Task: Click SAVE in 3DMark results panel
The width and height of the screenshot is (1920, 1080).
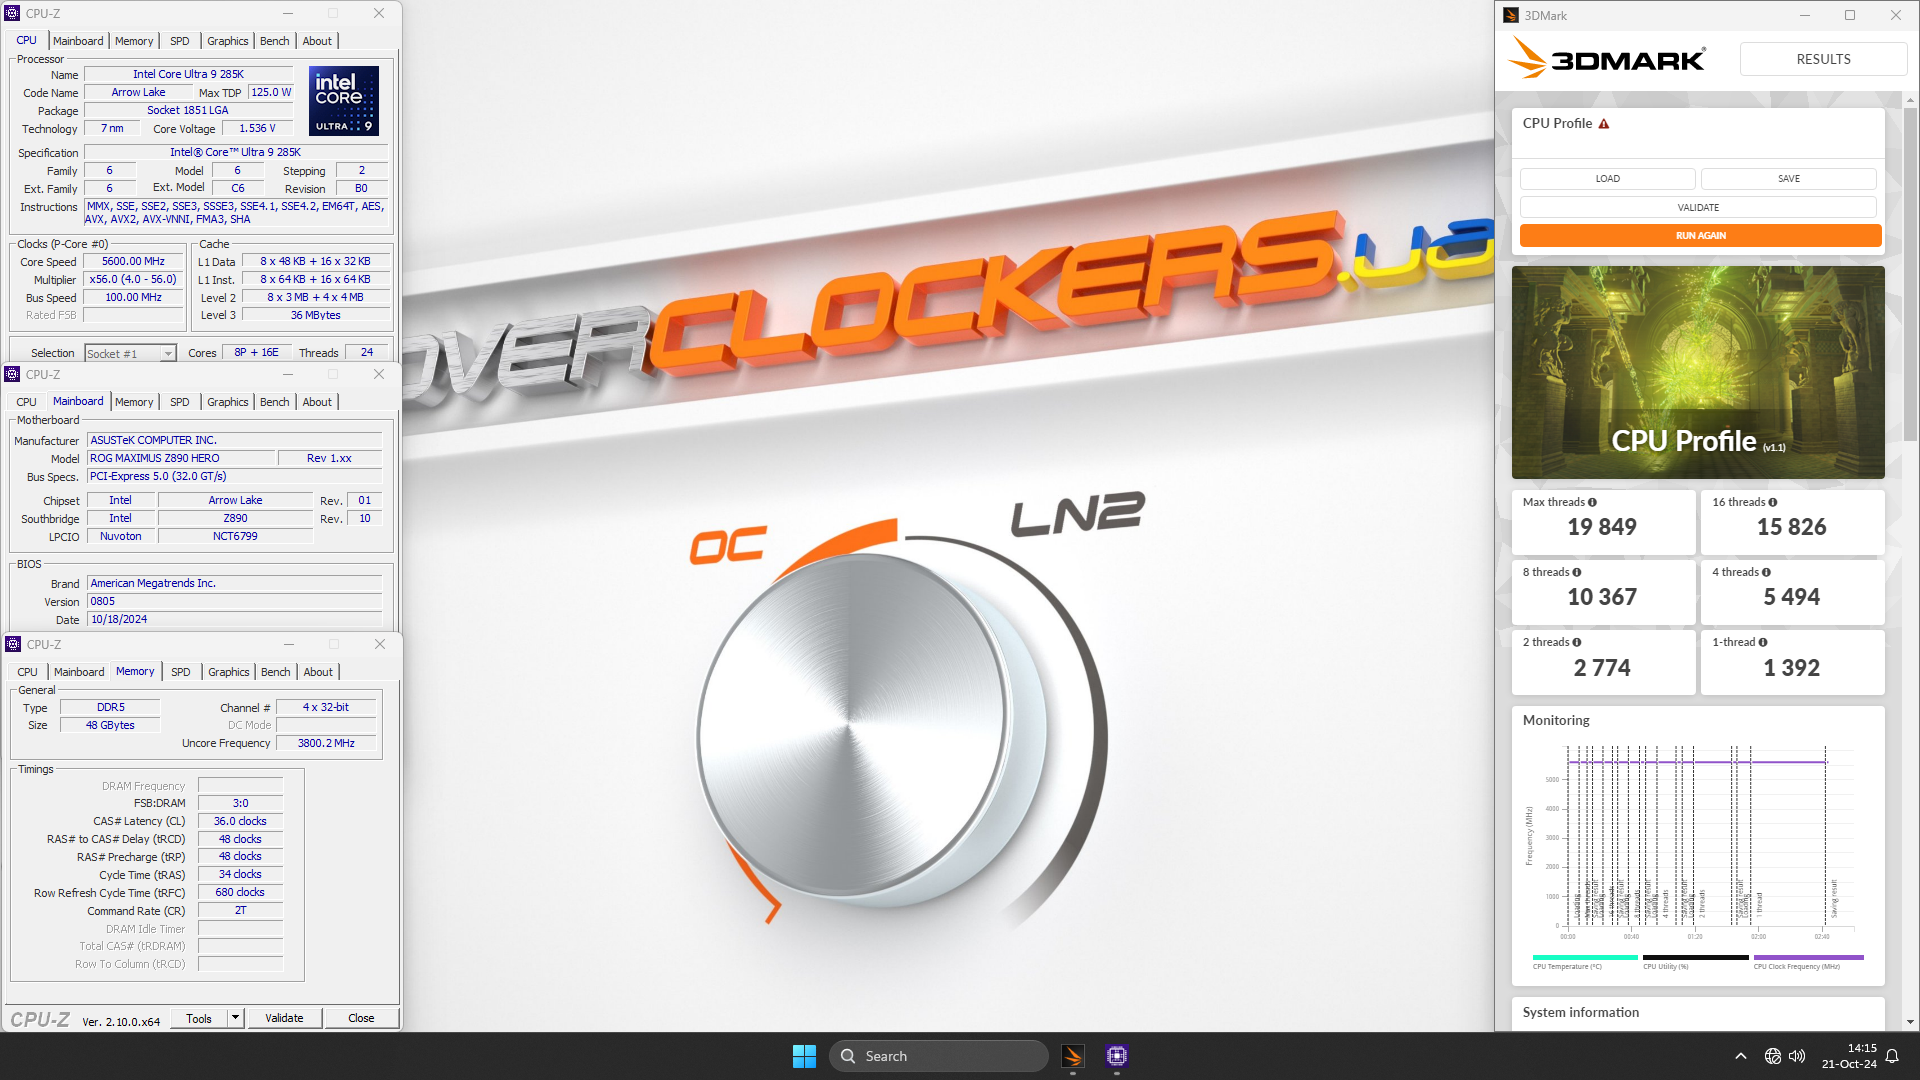Action: (x=1789, y=178)
